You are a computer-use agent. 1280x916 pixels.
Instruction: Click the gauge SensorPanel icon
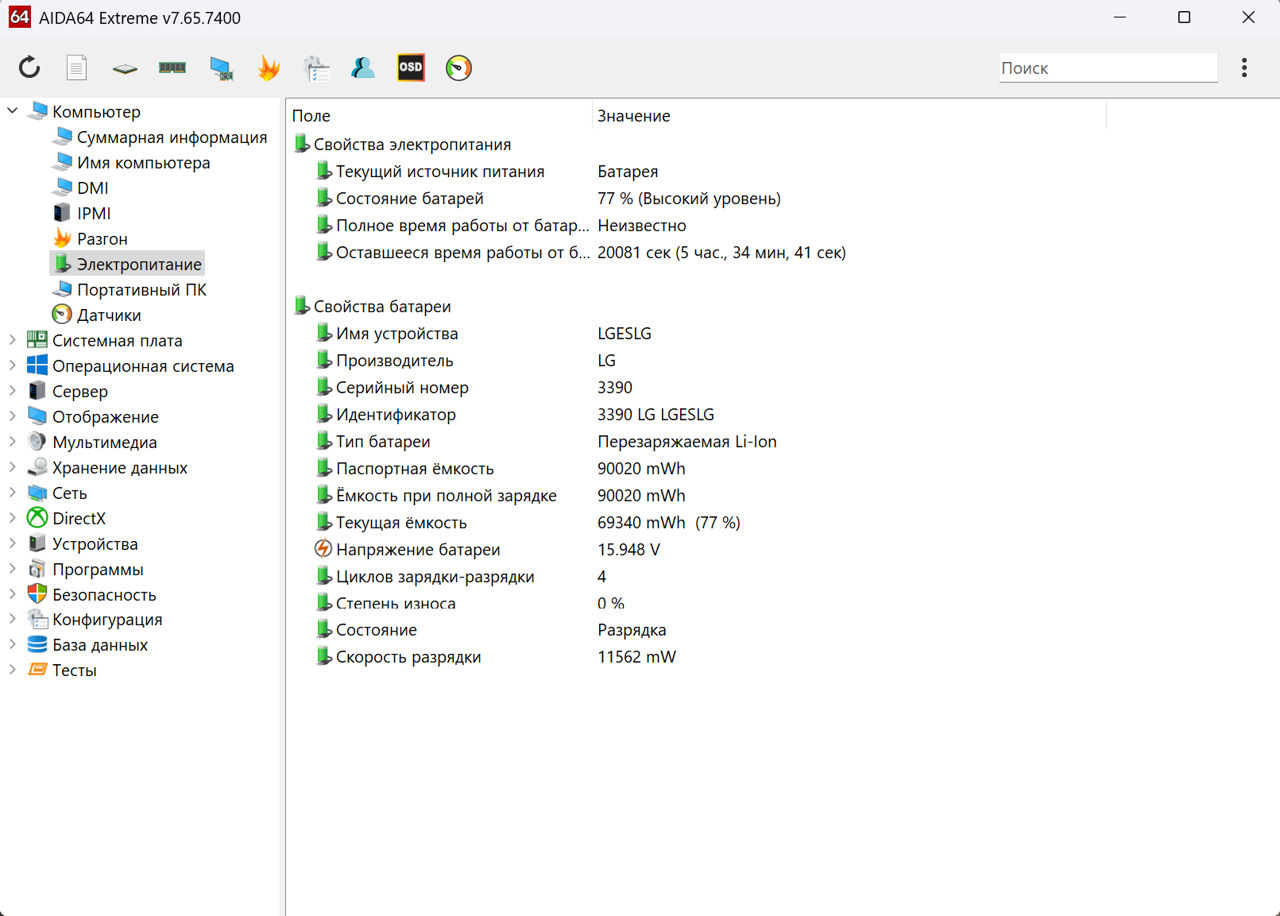[458, 68]
